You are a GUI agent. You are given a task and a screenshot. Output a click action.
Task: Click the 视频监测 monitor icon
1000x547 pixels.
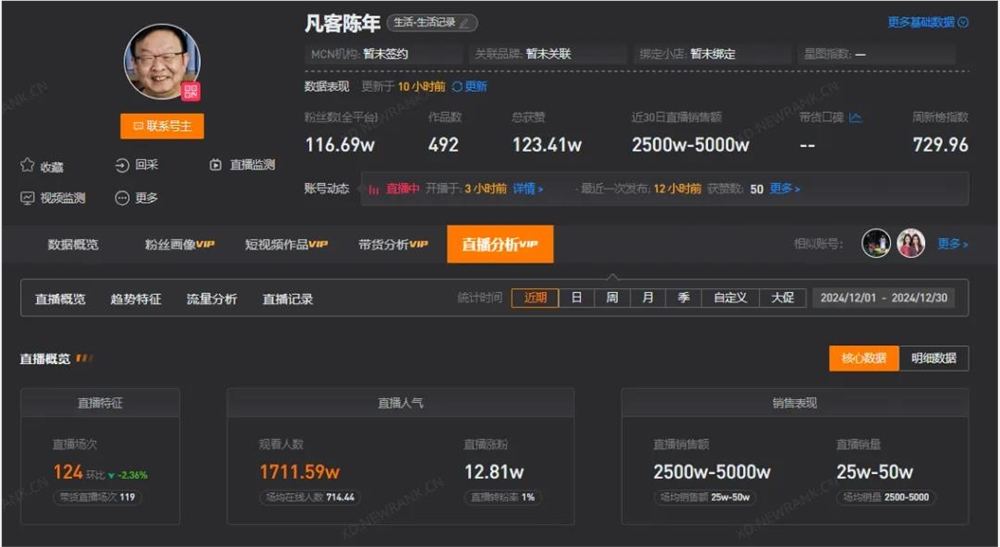[x=27, y=198]
